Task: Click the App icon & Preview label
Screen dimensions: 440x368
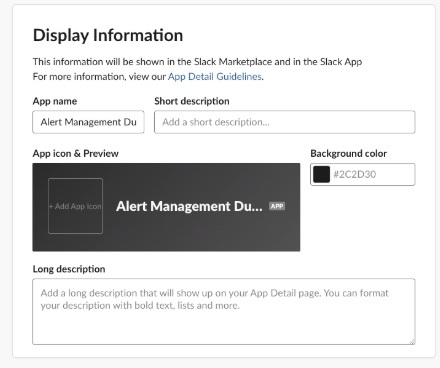Action: (x=76, y=153)
